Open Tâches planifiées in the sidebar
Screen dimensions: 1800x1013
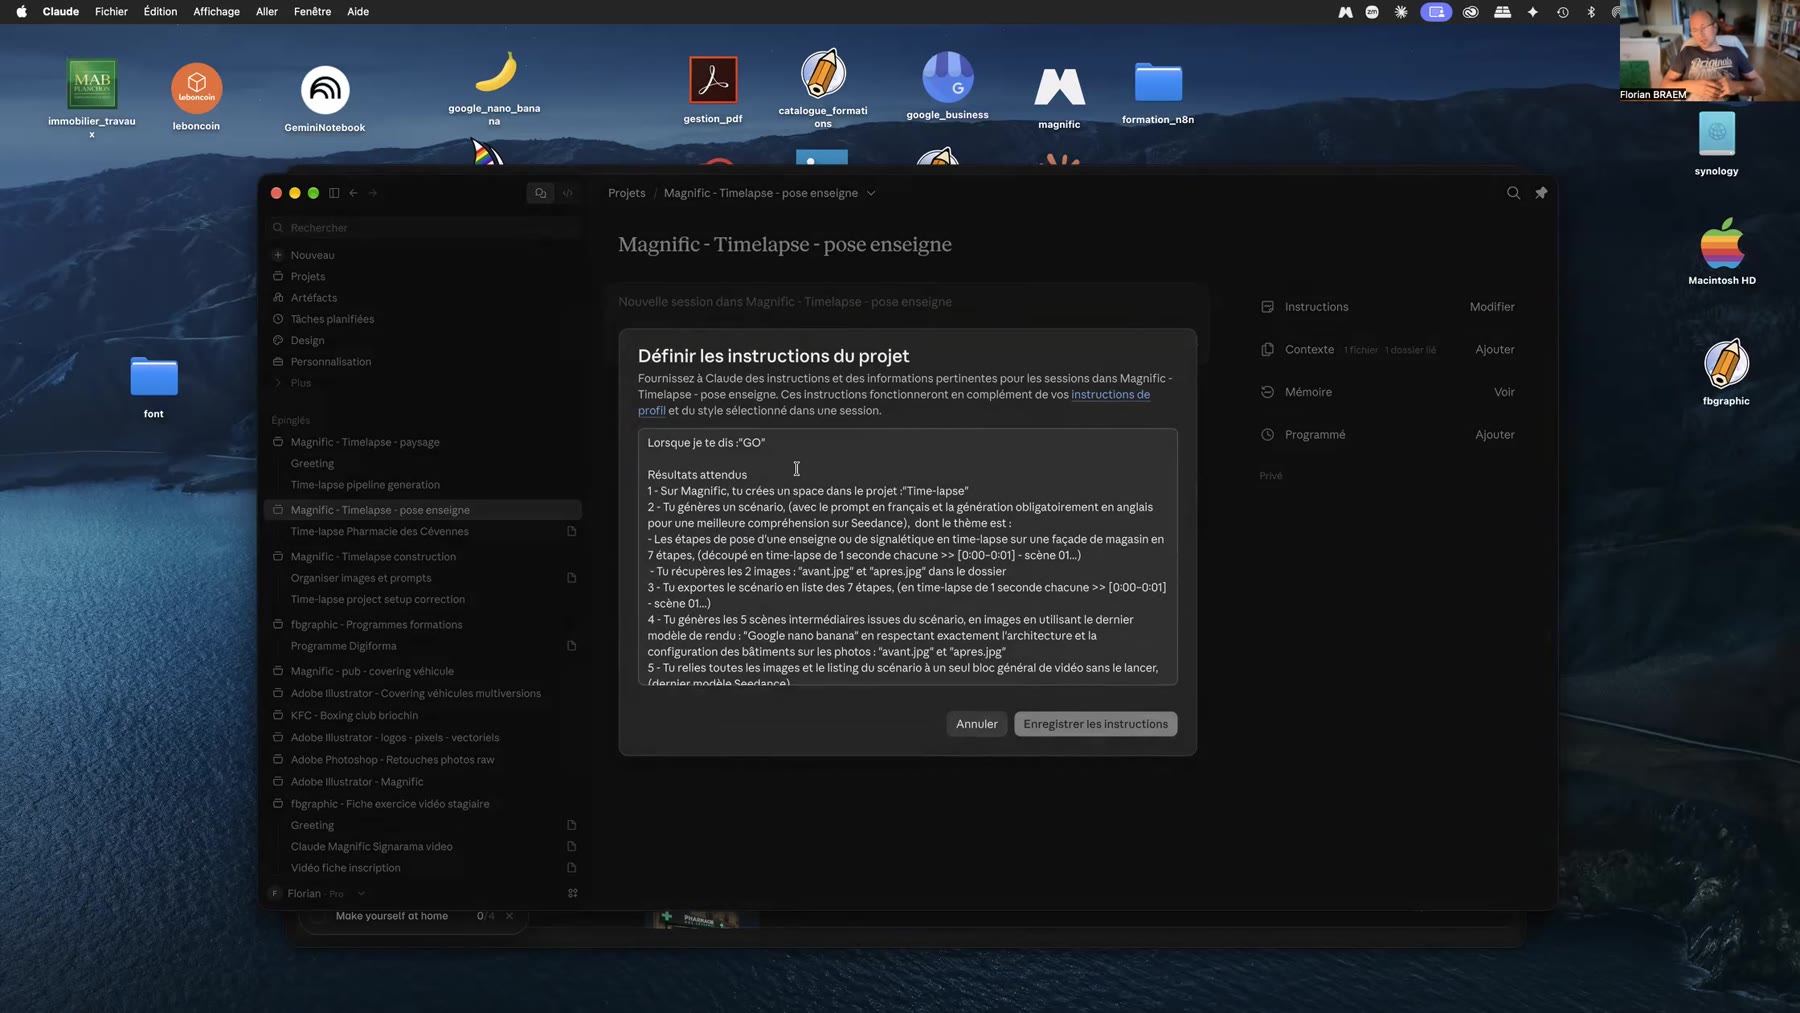(332, 319)
